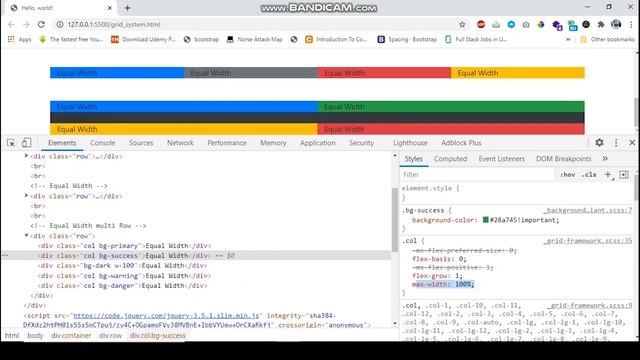Image resolution: width=640 pixels, height=360 pixels.
Task: Activate the inspect element picker tool
Action: [11, 143]
